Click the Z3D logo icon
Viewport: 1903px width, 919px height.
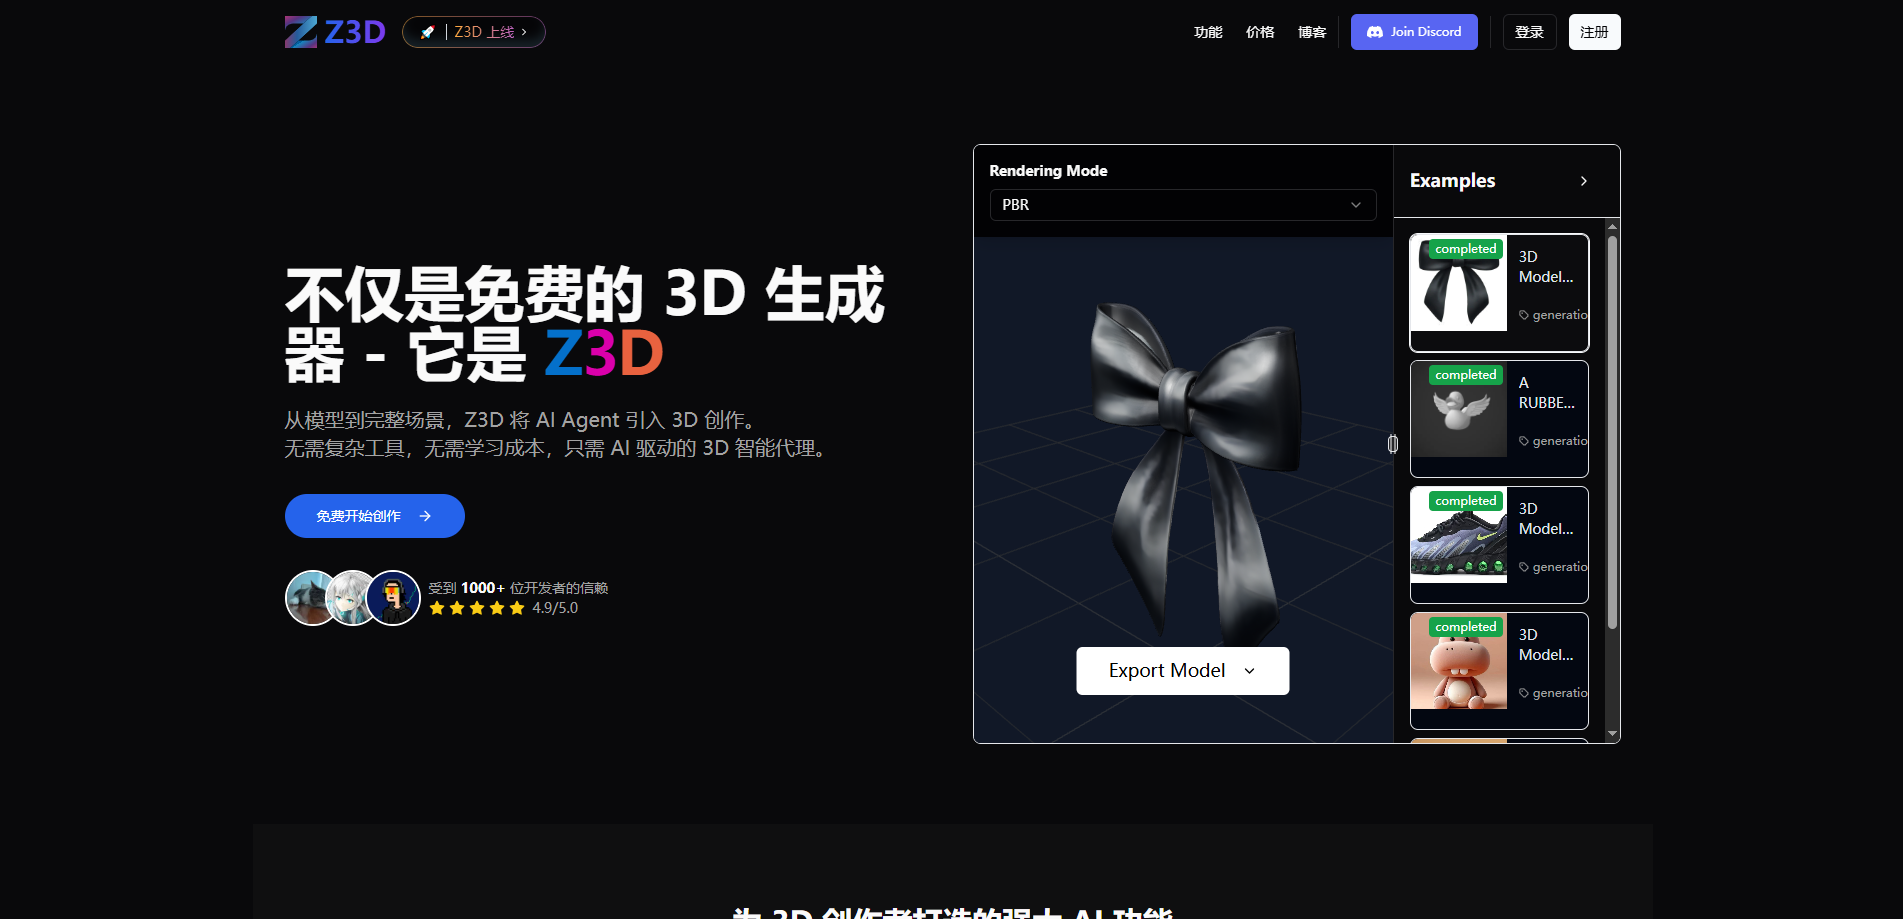tap(299, 31)
